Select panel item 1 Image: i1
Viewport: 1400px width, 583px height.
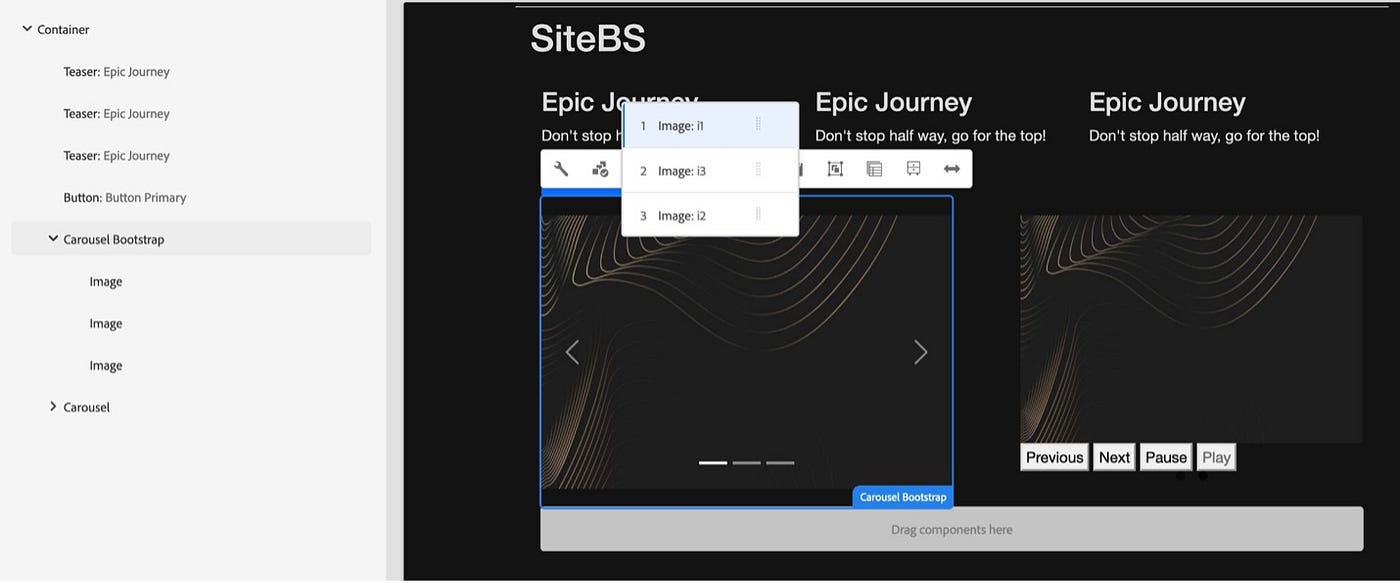[x=711, y=126]
